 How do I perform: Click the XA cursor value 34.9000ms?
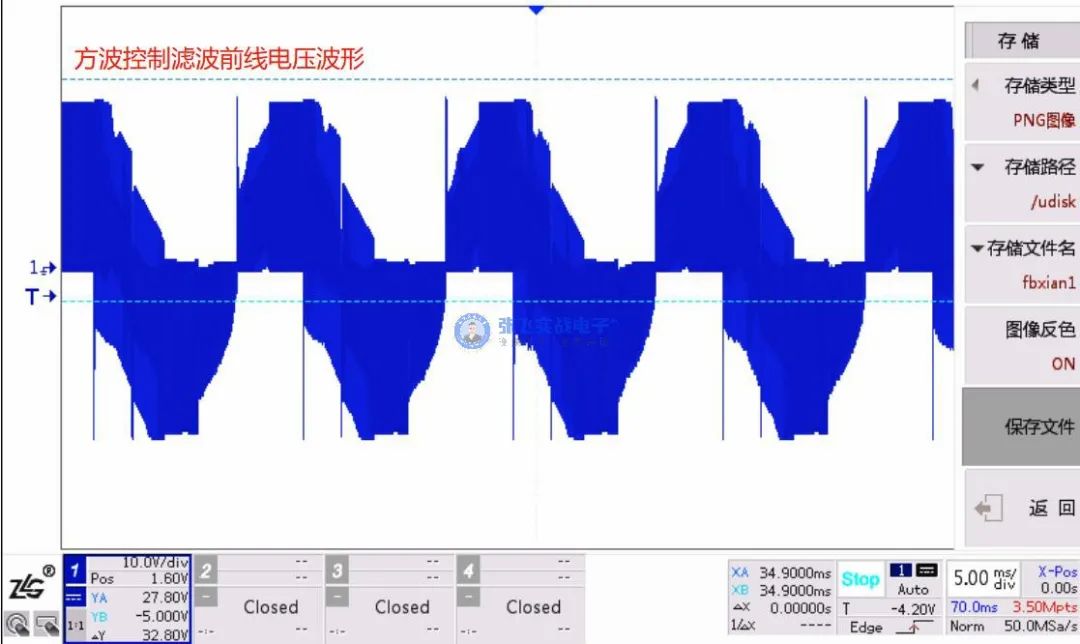pyautogui.click(x=796, y=572)
